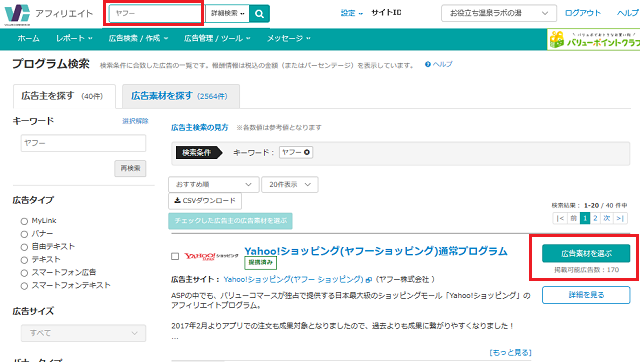Click 次 next page button
Viewport: 640px width, 362px height.
pyautogui.click(x=607, y=218)
